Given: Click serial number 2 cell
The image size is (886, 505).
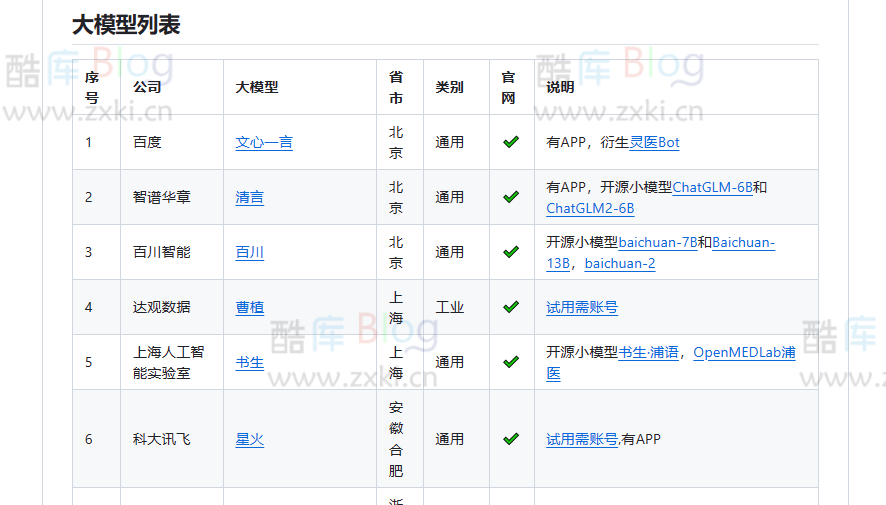Looking at the screenshot, I should (96, 197).
